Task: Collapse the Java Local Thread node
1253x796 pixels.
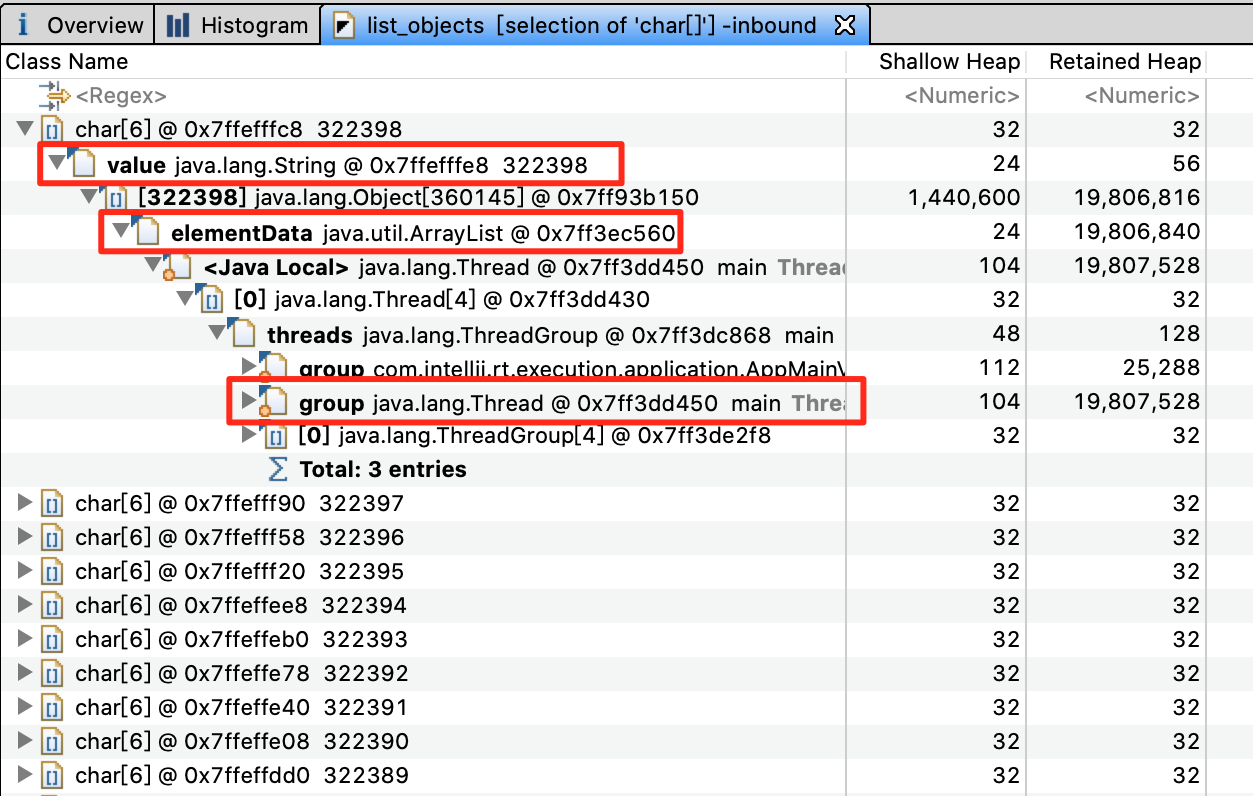Action: point(153,265)
